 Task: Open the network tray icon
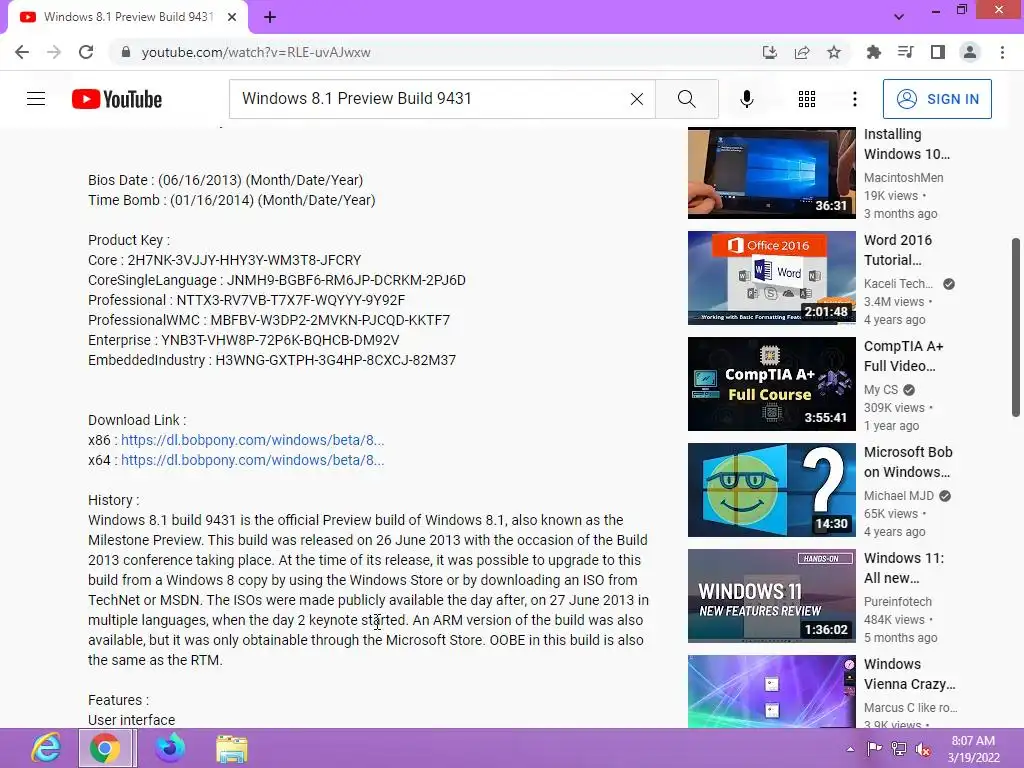click(899, 749)
